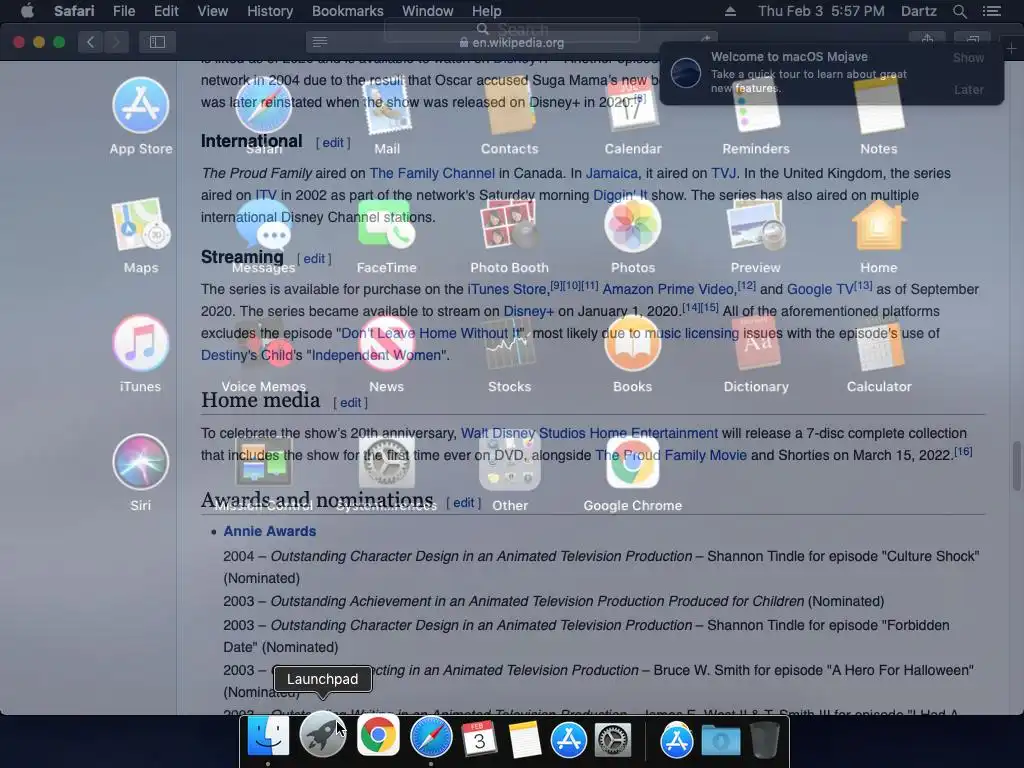Click the Launchpad rocket in the Dock
The height and width of the screenshot is (768, 1024).
click(x=323, y=735)
